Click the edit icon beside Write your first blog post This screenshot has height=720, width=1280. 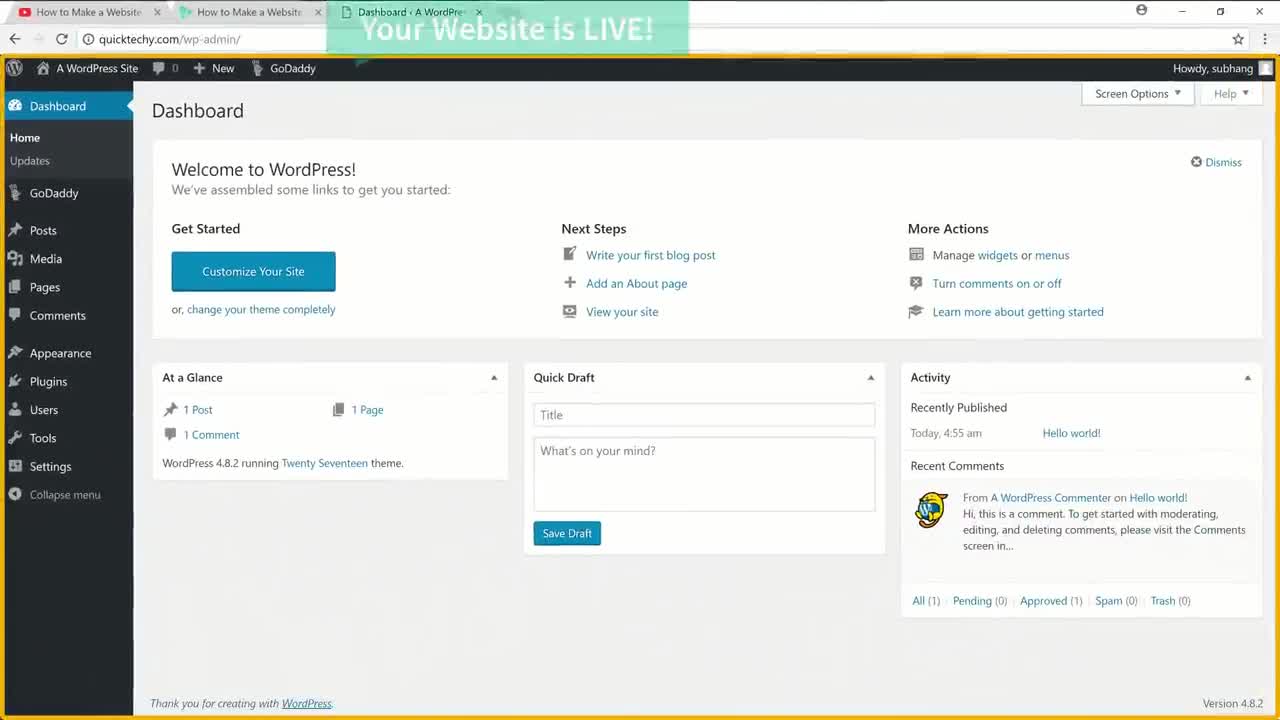pyautogui.click(x=569, y=254)
